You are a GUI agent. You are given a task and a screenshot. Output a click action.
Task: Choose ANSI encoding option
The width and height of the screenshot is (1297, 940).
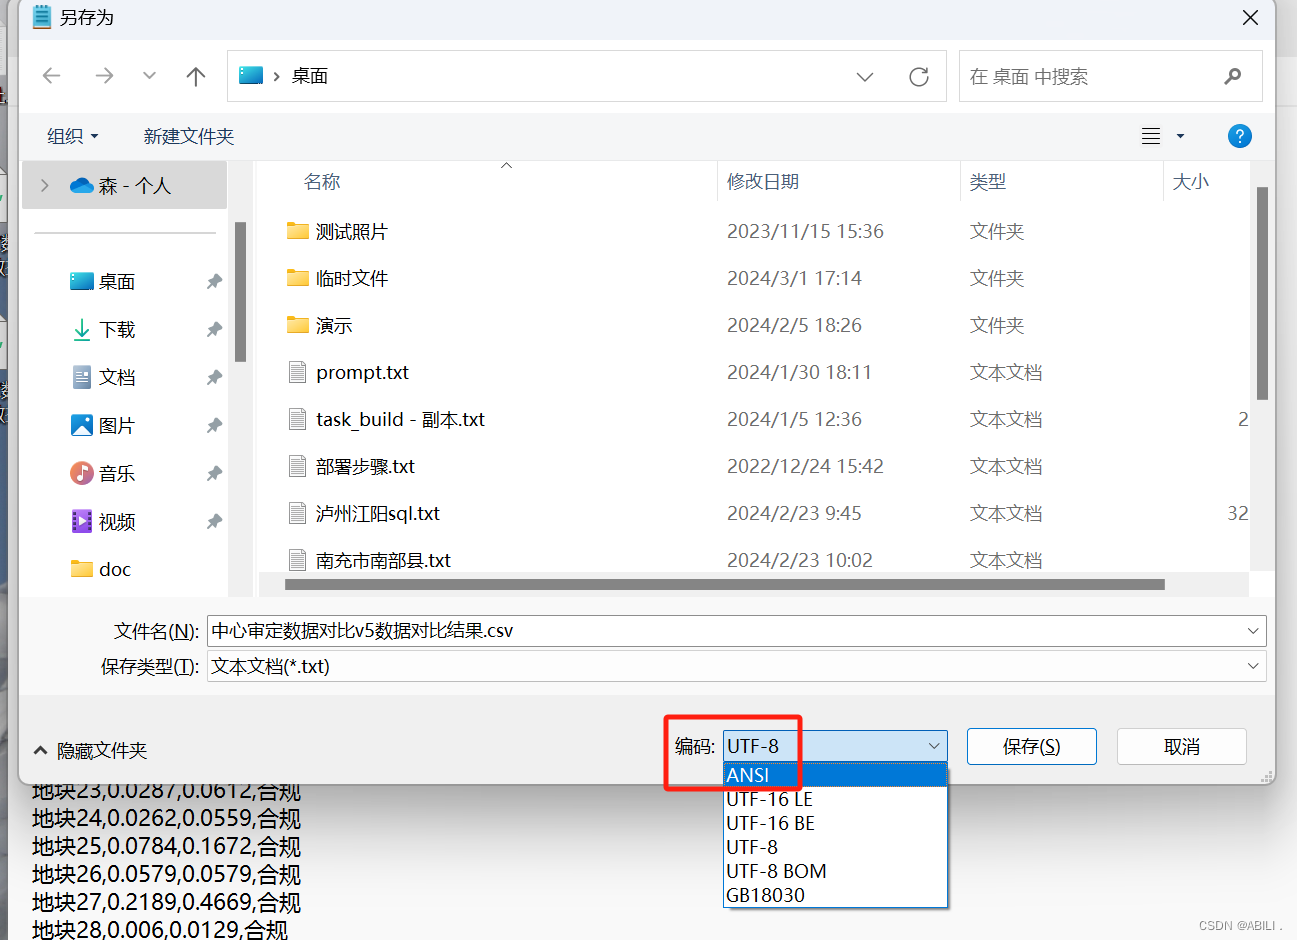(835, 775)
